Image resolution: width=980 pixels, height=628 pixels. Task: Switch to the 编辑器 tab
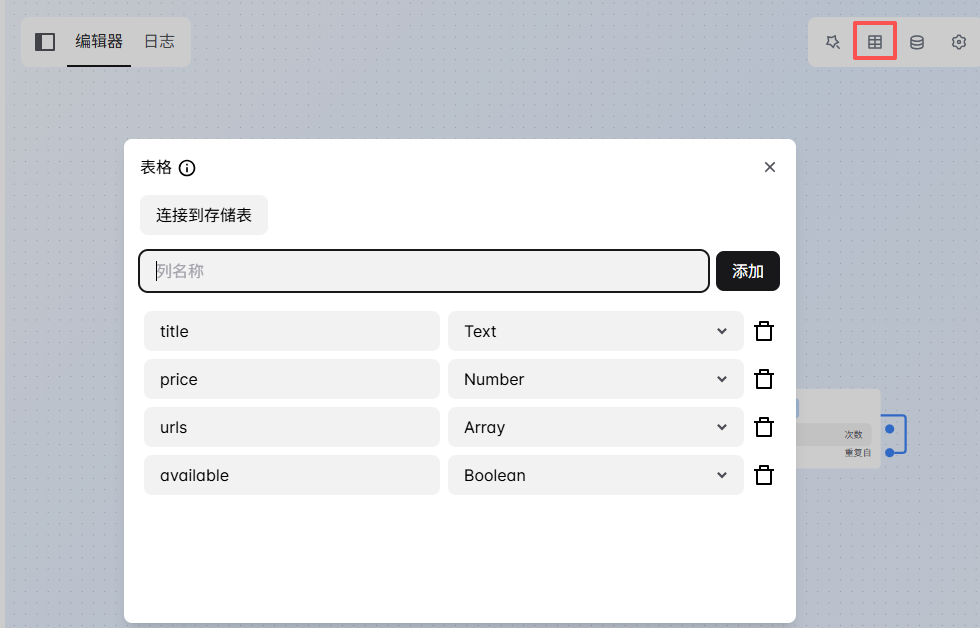point(99,41)
